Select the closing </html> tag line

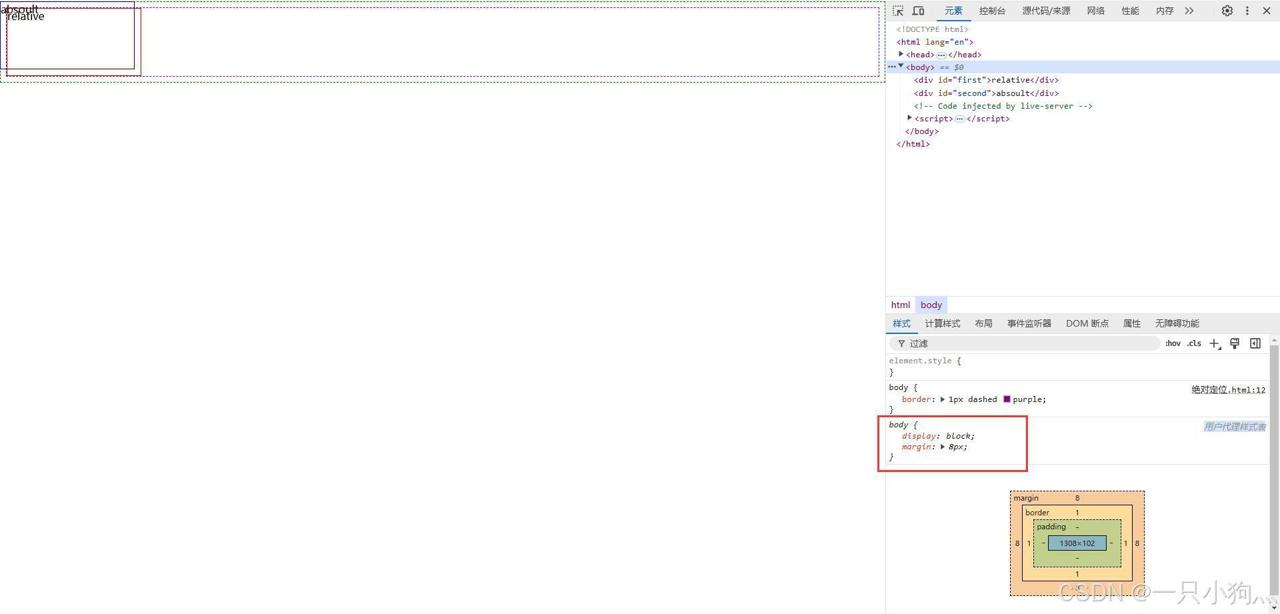pos(913,144)
